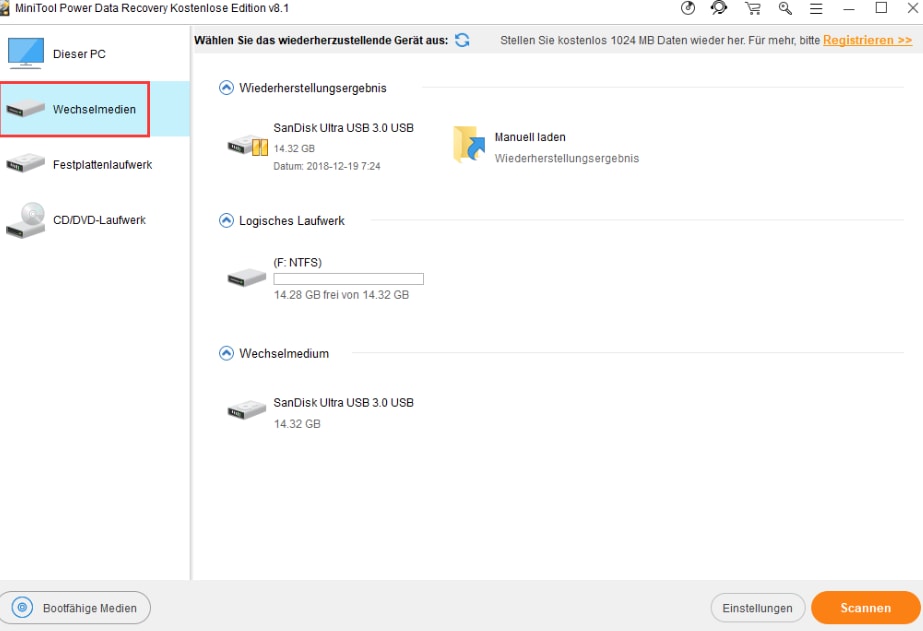Click the F: drive free space bar
Image resolution: width=923 pixels, height=631 pixels.
348,279
